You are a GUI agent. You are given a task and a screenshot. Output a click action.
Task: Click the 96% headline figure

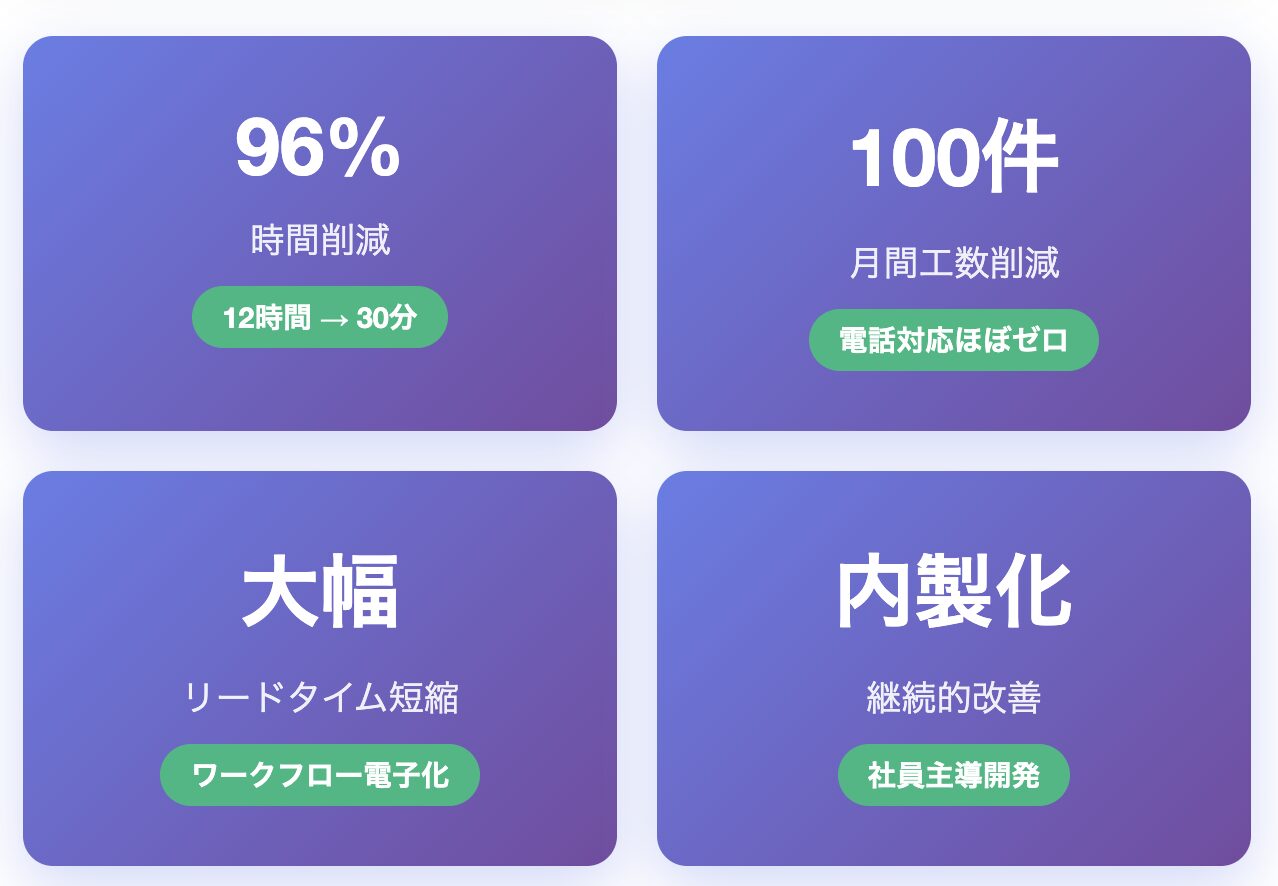[x=318, y=149]
